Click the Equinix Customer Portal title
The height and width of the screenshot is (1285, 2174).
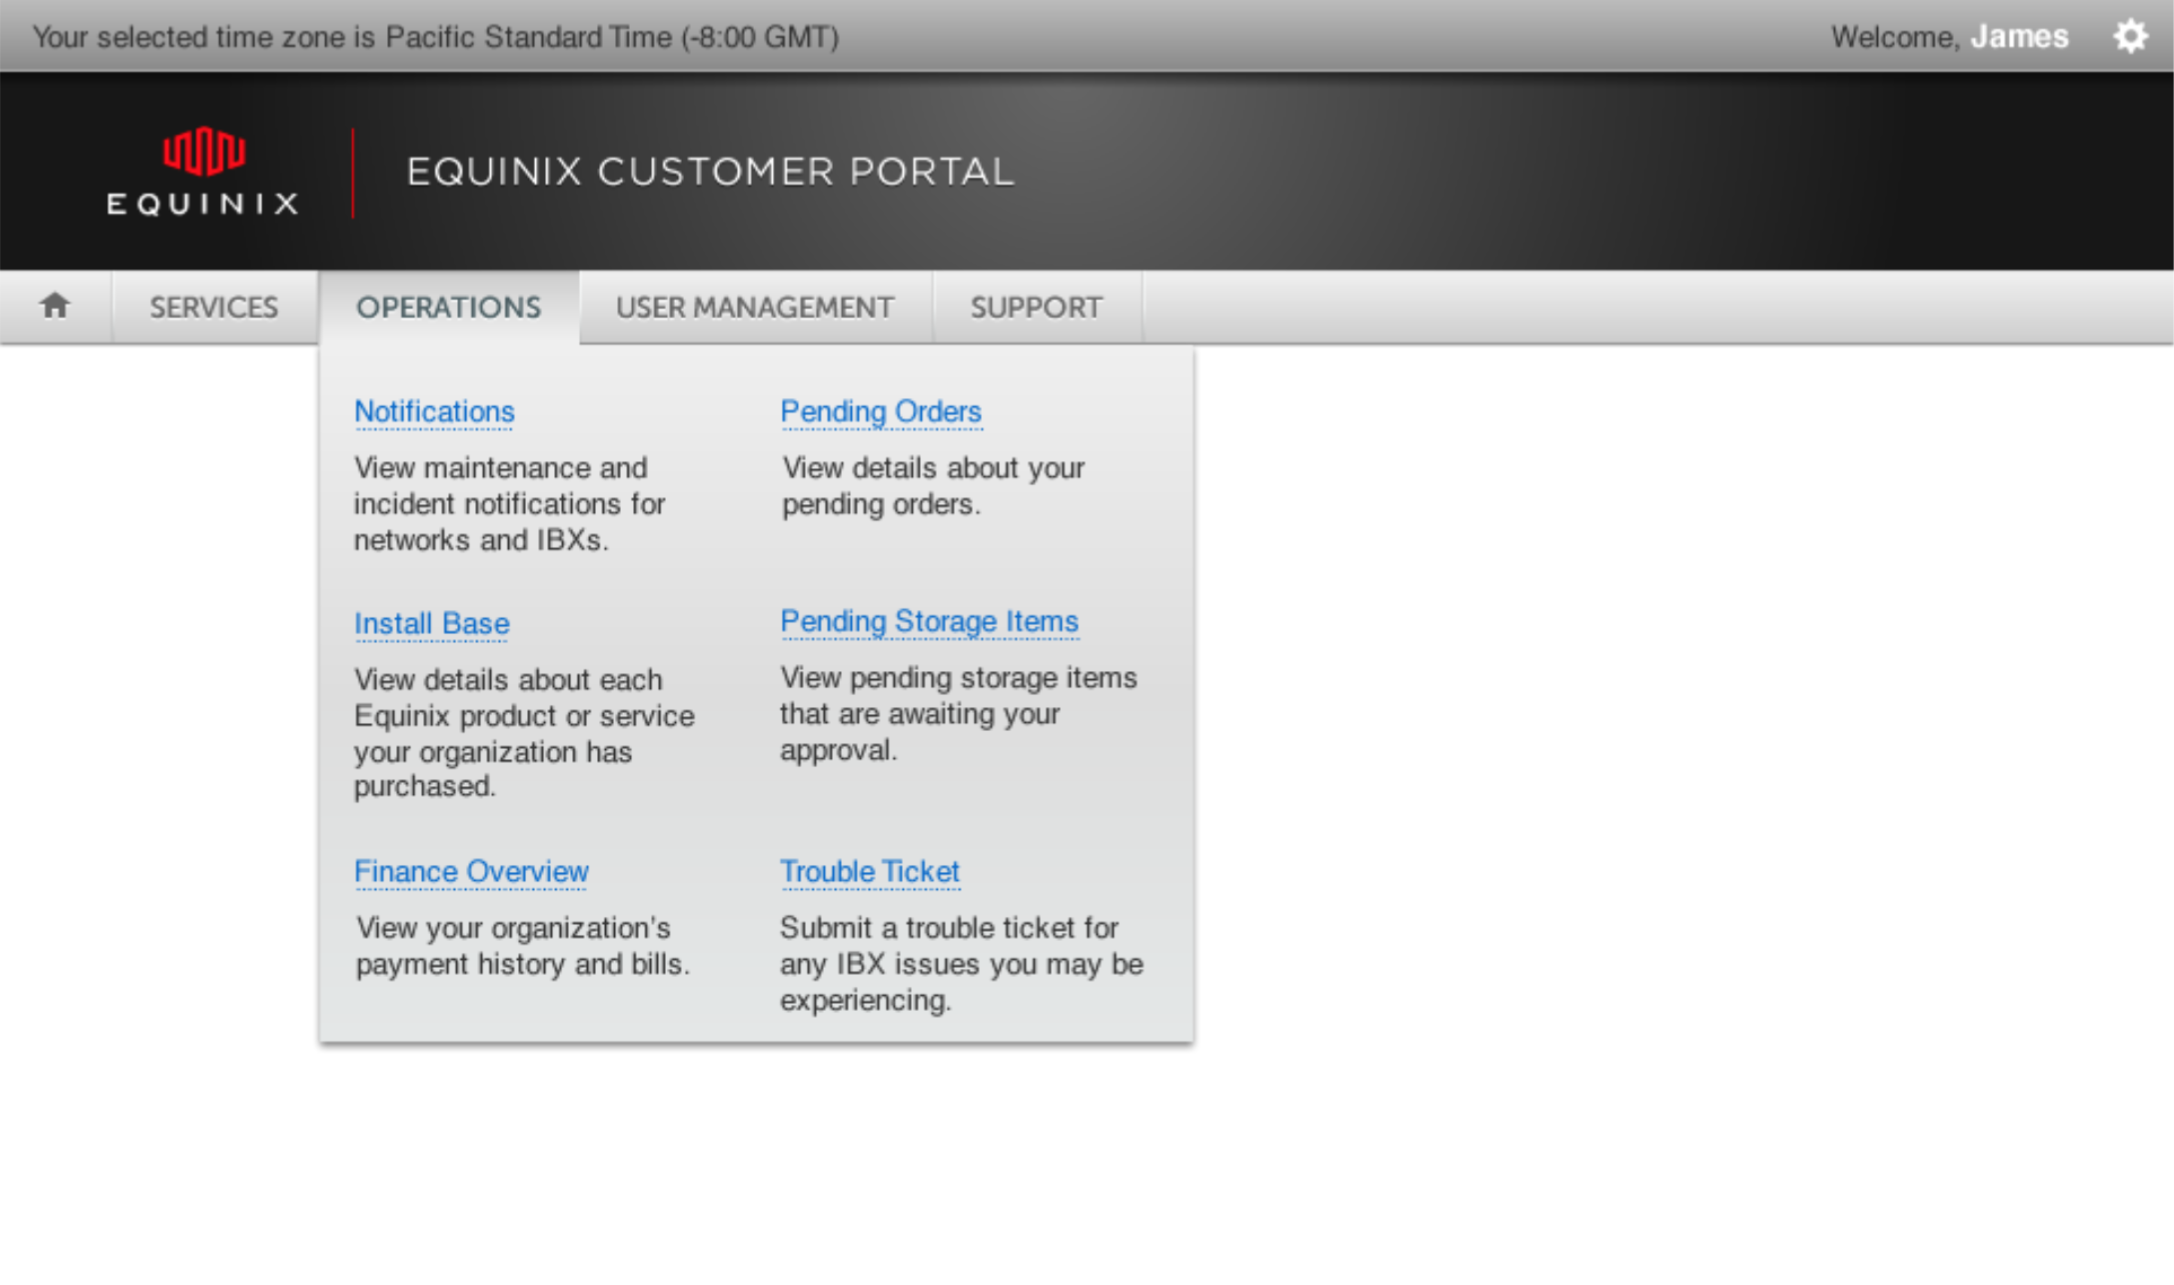[710, 172]
